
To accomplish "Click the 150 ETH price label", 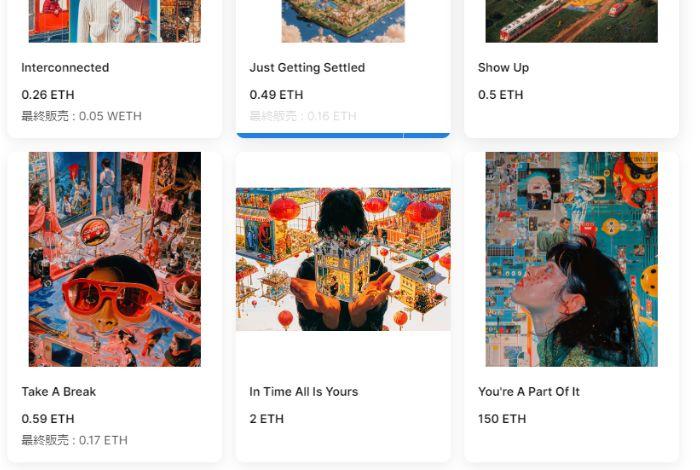I will click(x=502, y=419).
